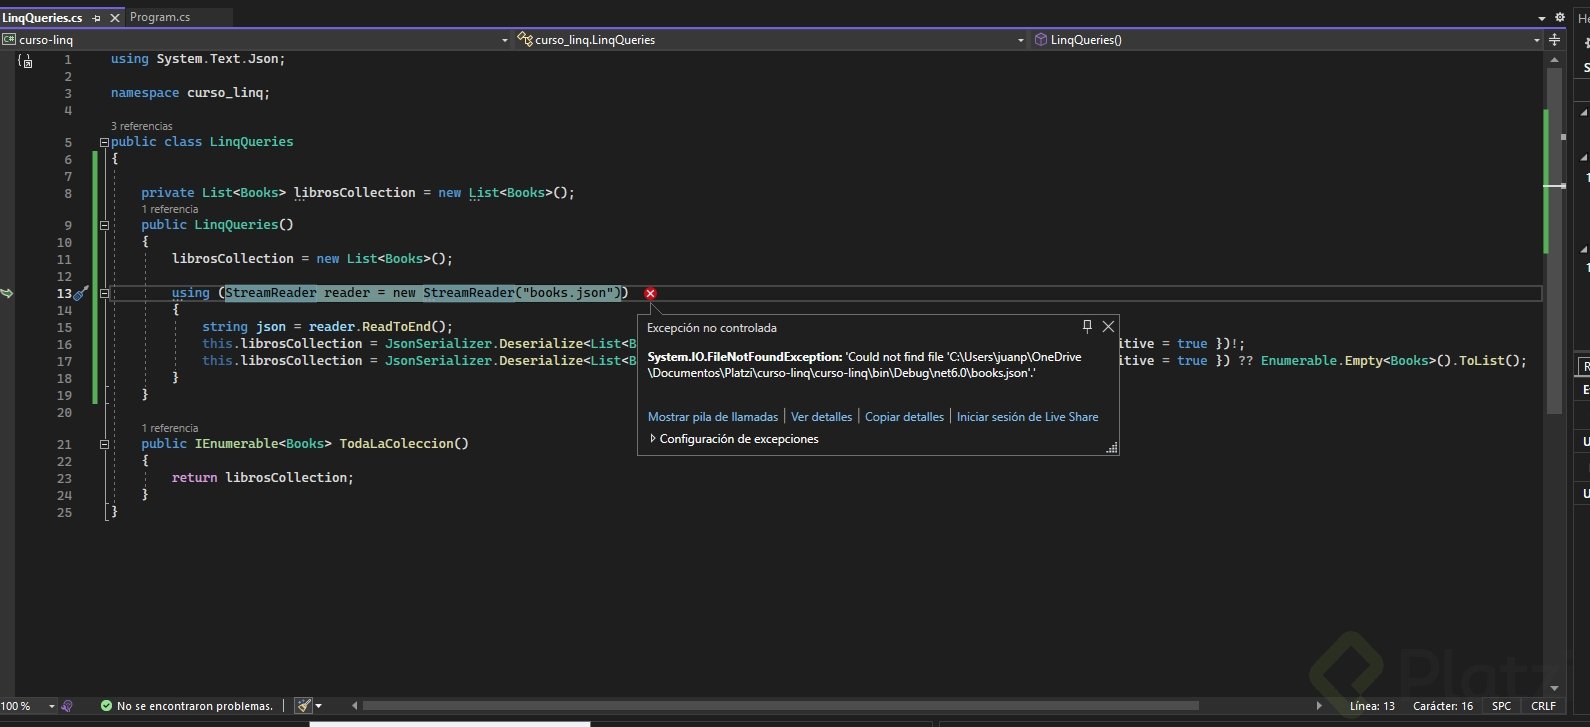Screen dimensions: 1590x727
Task: Click the editor split window icon
Action: 1554,40
